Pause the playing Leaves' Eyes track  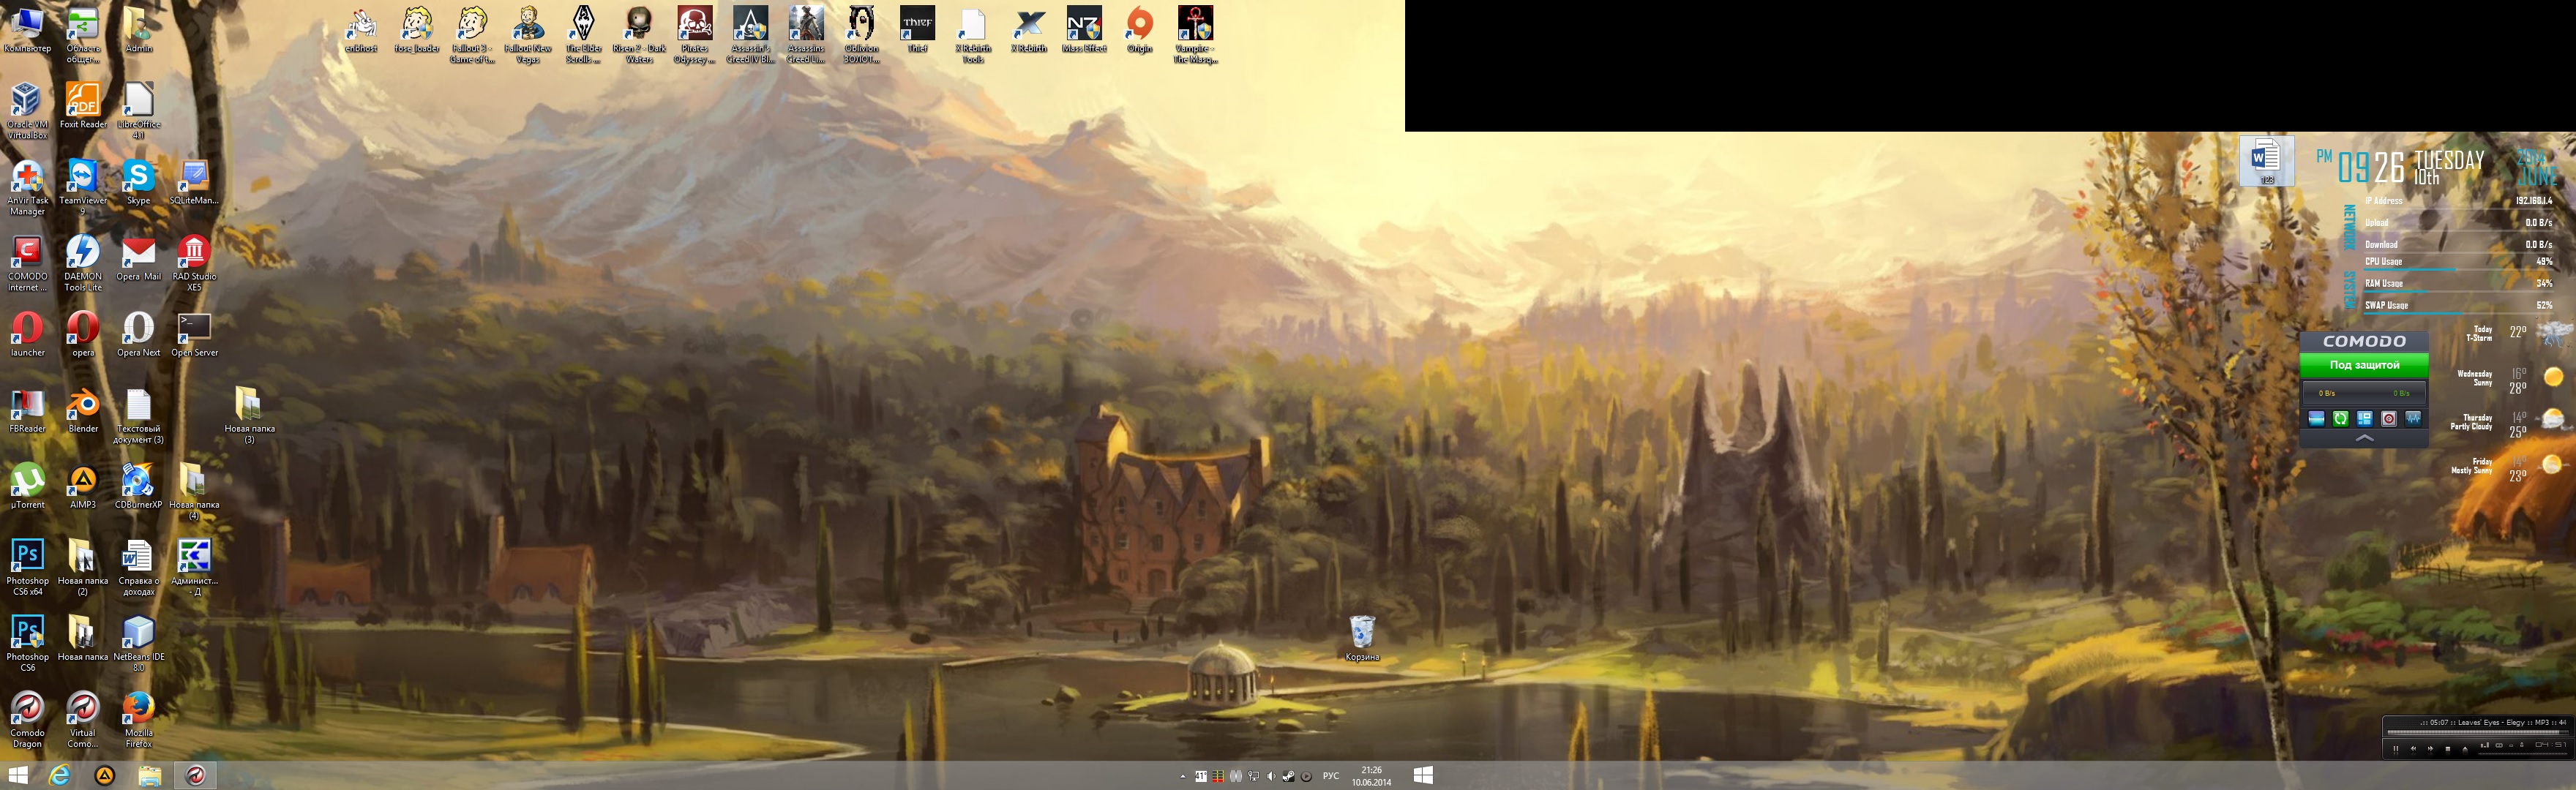pyautogui.click(x=2396, y=749)
